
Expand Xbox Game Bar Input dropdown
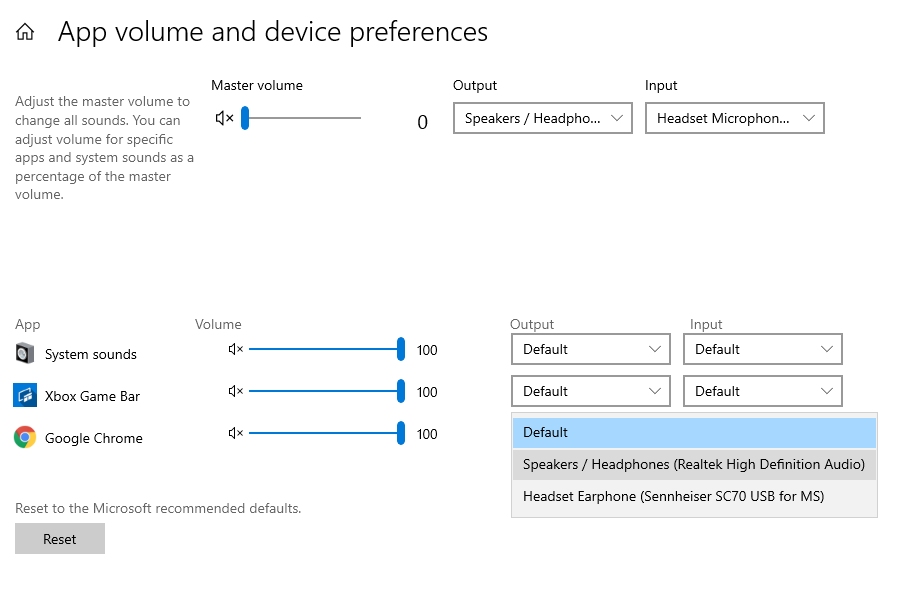click(x=762, y=392)
